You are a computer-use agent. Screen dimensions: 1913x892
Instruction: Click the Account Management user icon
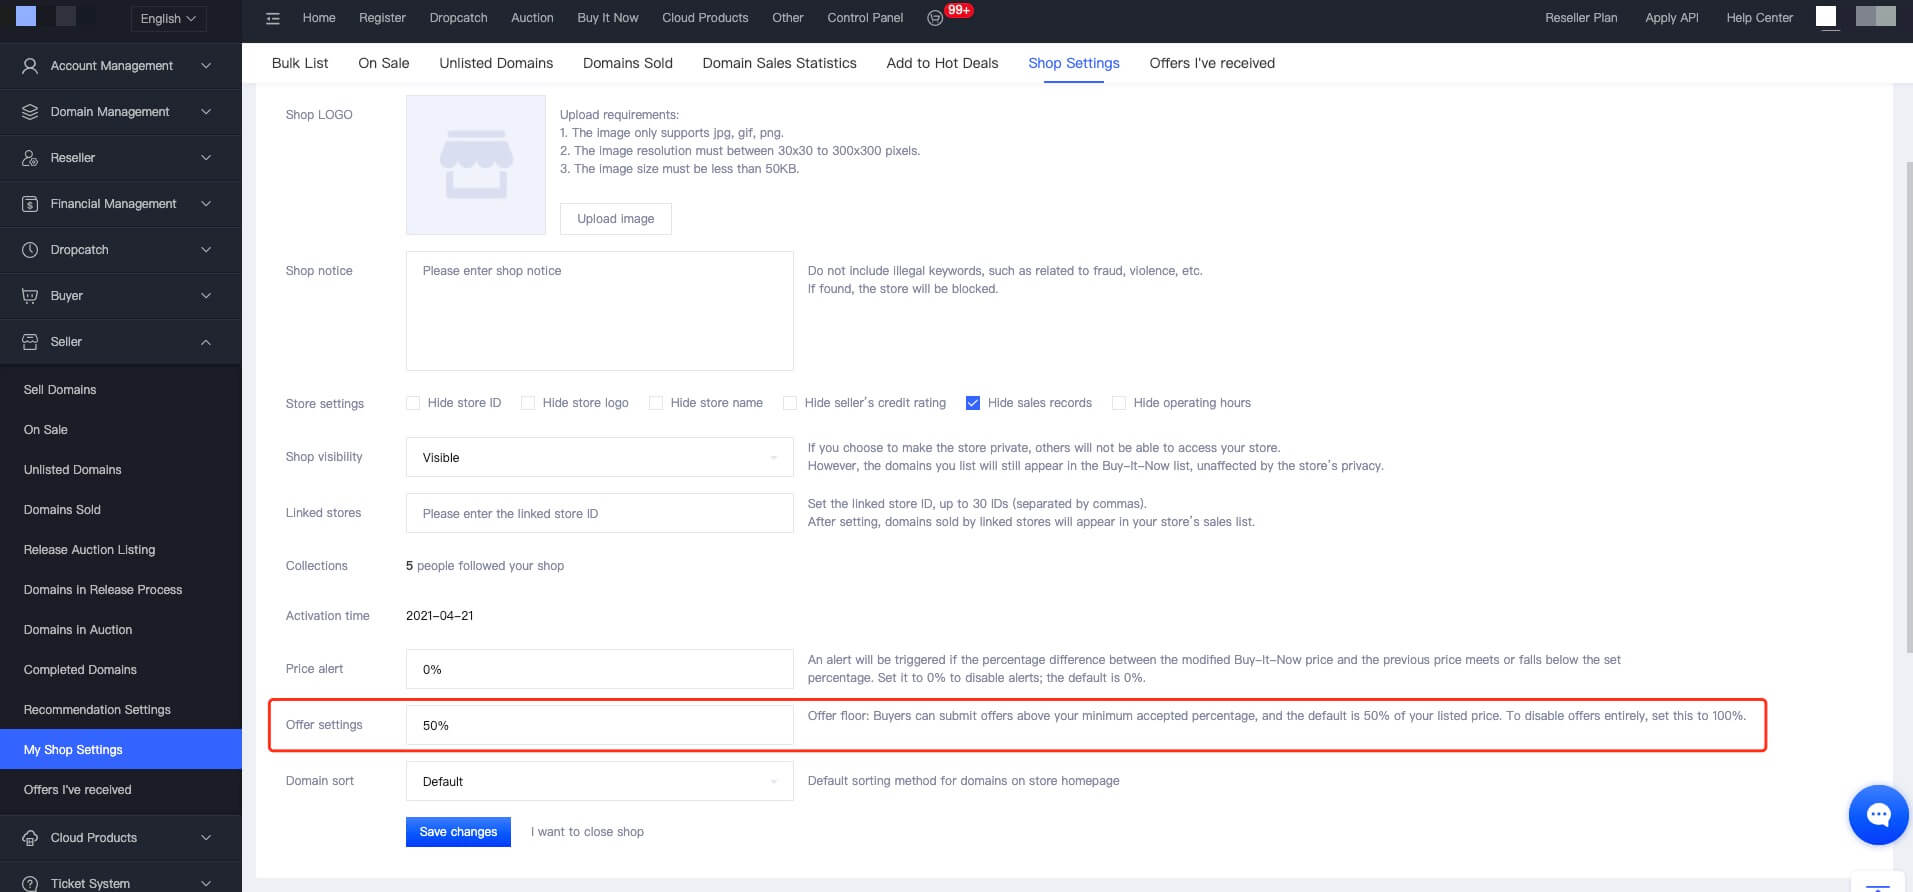tap(30, 66)
